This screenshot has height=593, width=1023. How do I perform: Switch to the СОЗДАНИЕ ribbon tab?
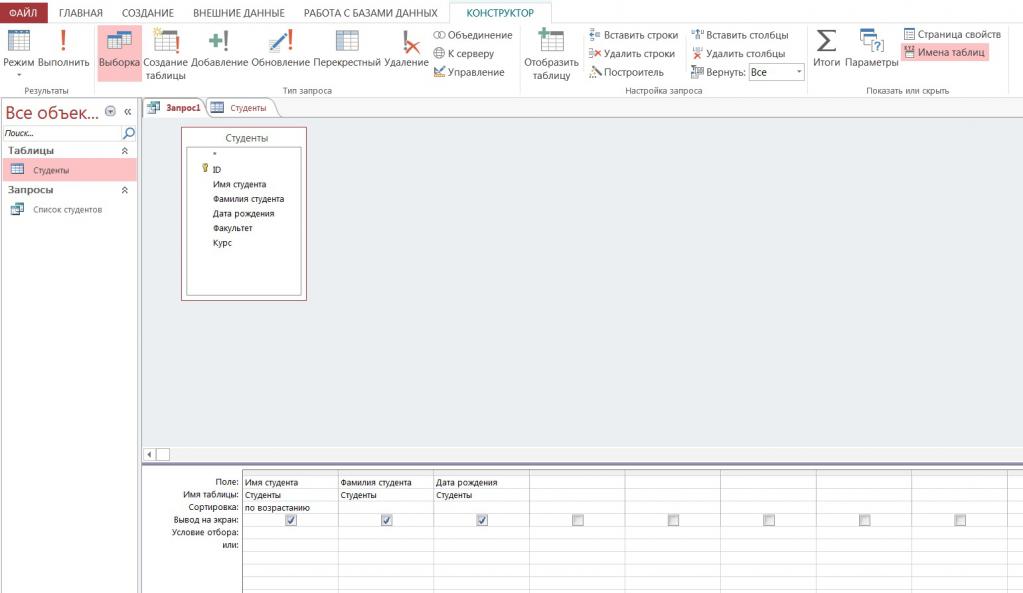[148, 12]
